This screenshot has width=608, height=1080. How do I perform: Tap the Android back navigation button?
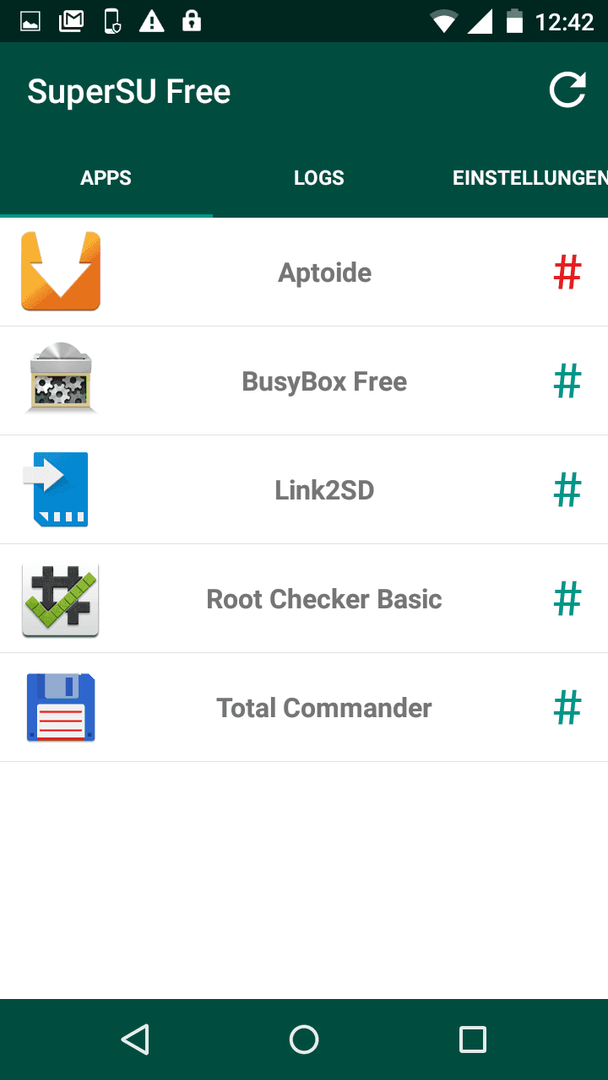[x=136, y=1039]
